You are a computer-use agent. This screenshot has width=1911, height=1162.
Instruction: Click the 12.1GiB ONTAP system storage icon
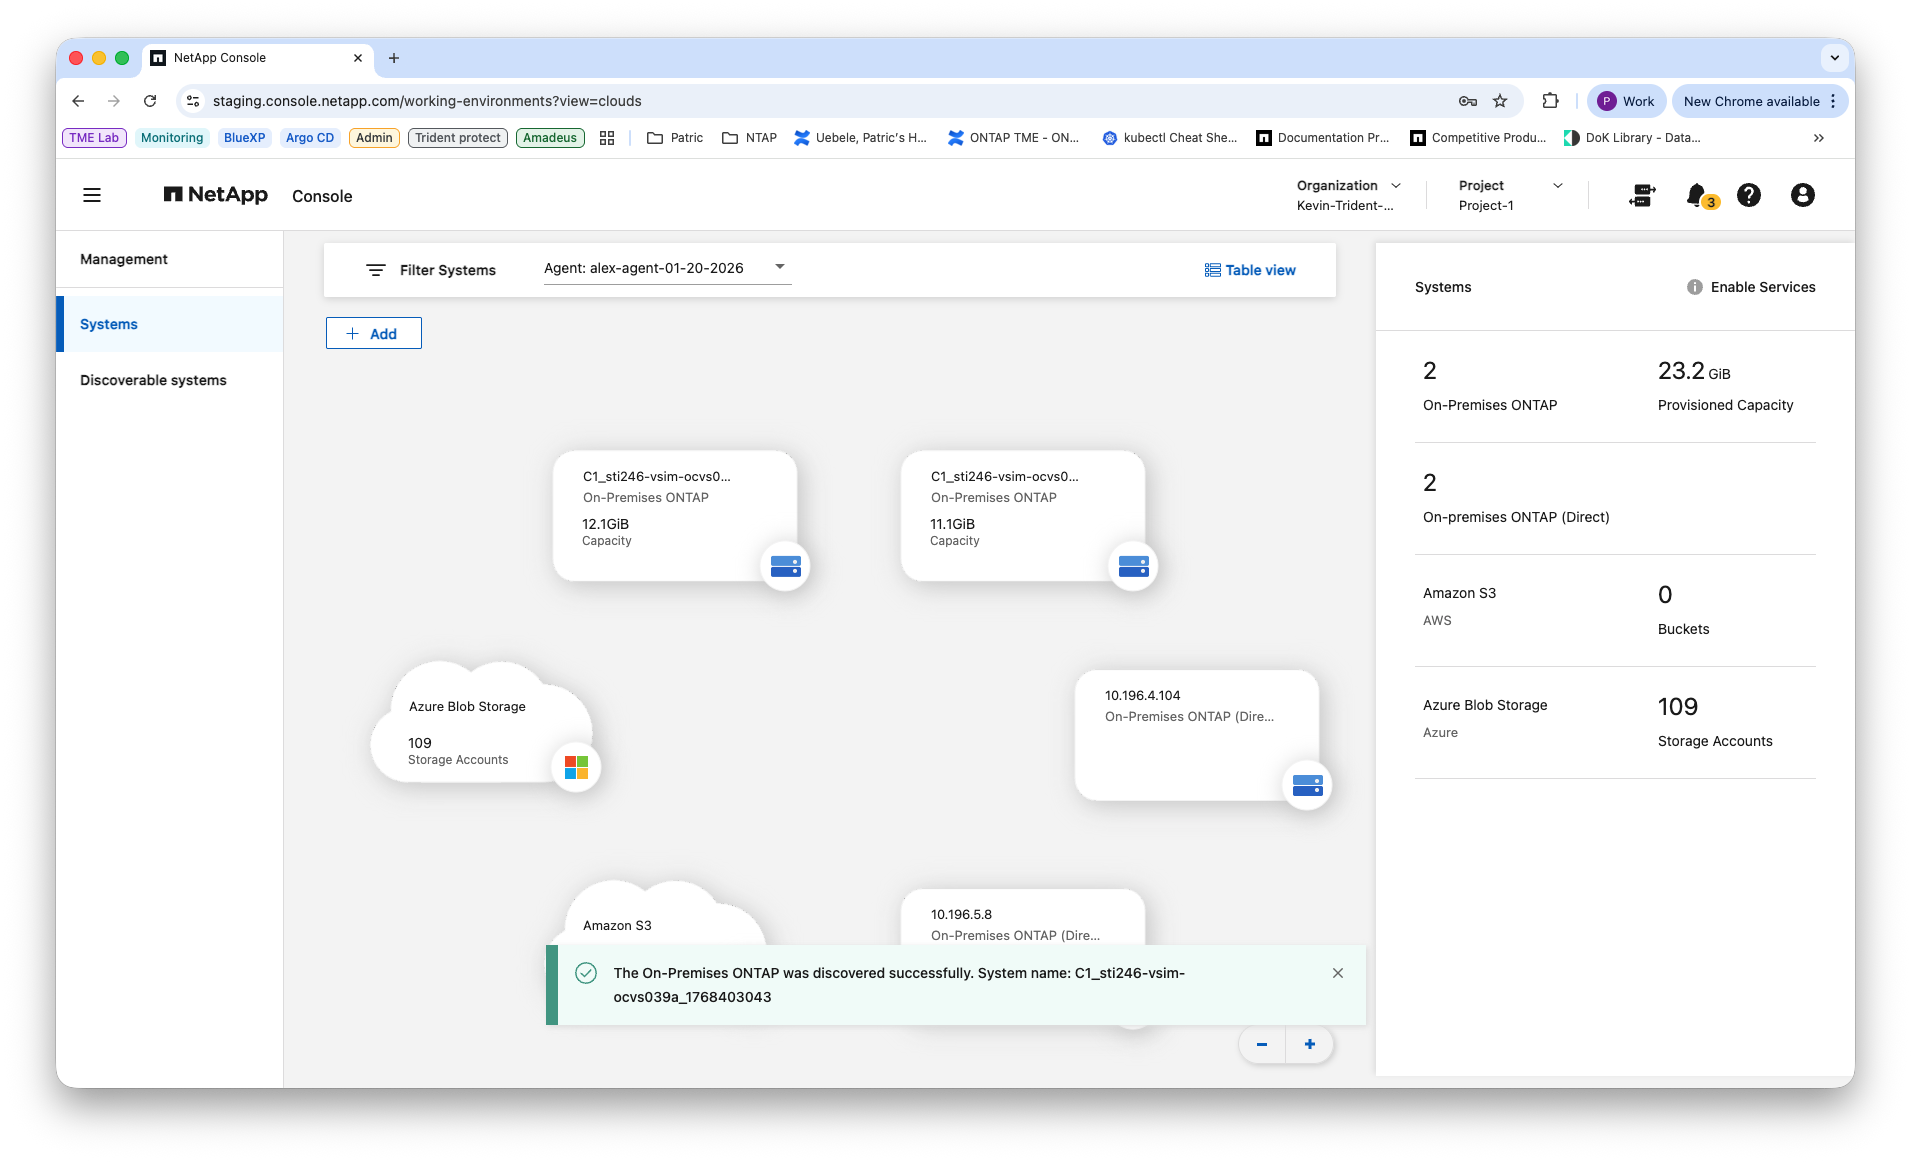[x=786, y=567]
